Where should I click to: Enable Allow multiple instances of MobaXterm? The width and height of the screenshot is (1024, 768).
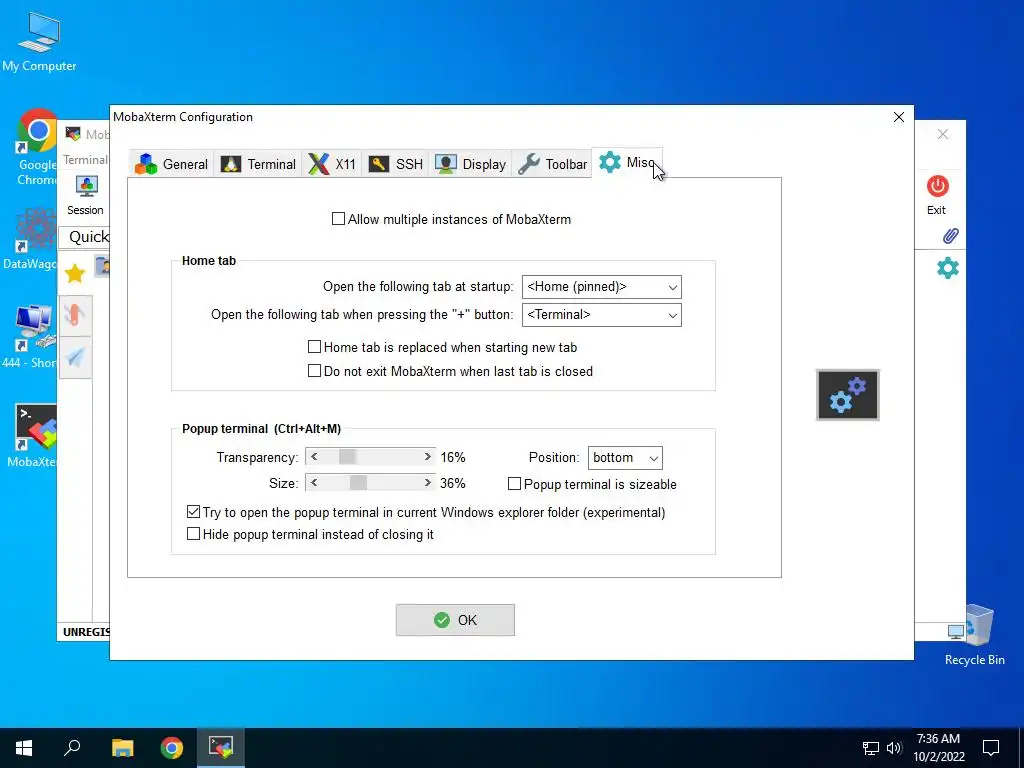coord(338,219)
